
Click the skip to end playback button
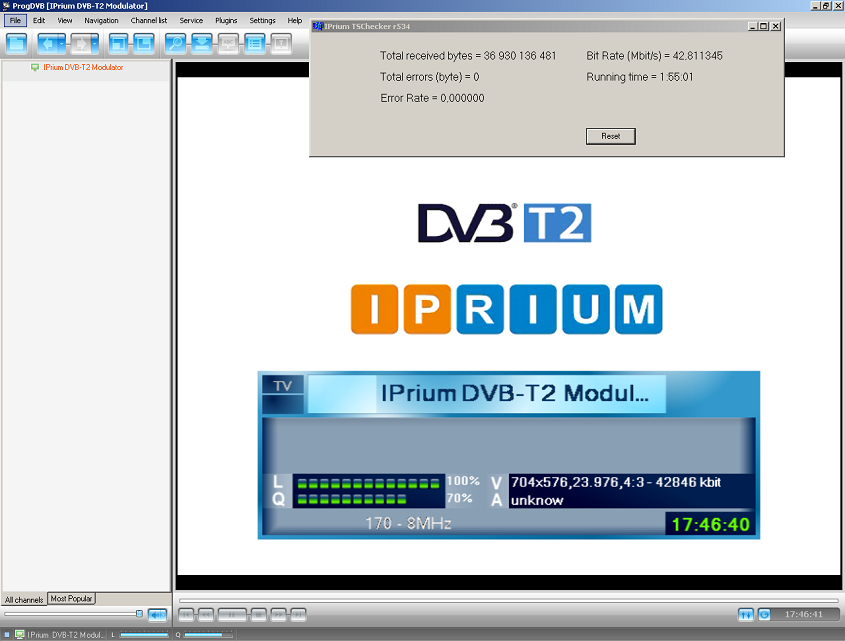[x=299, y=614]
